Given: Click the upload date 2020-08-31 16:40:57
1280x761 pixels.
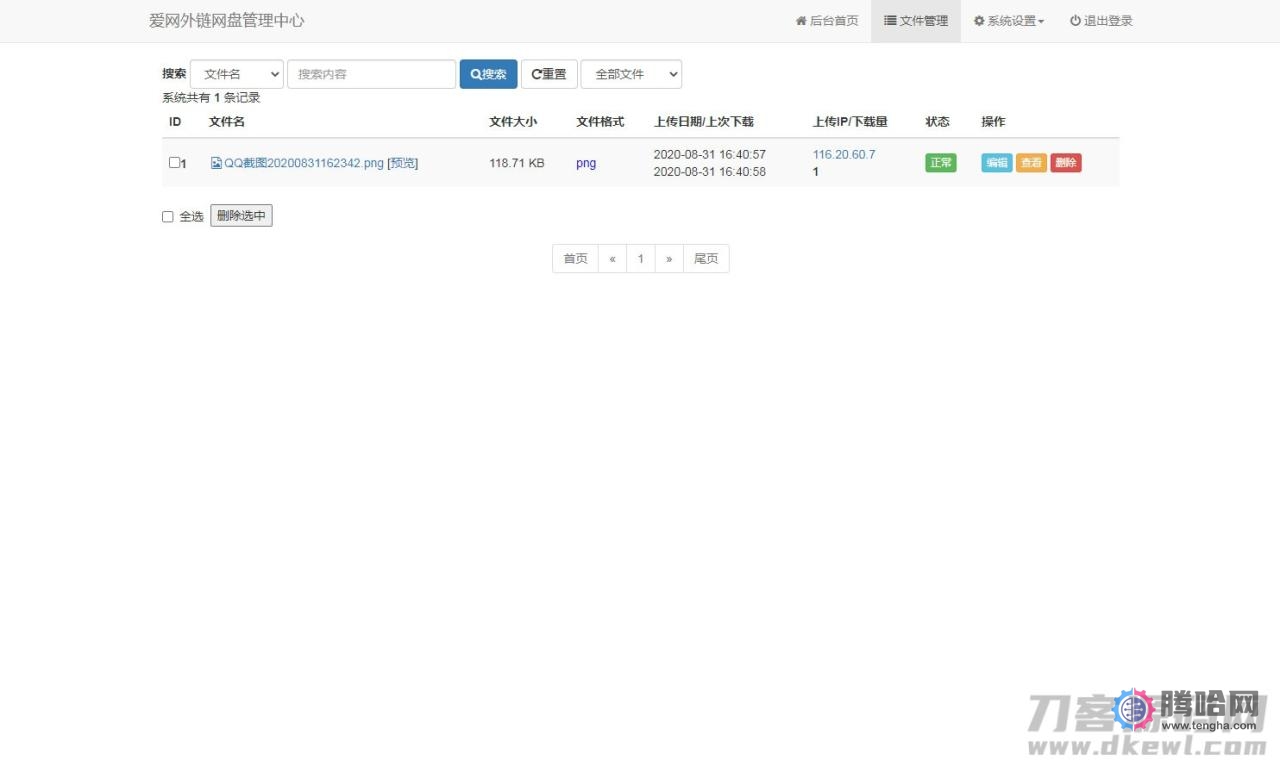Looking at the screenshot, I should 710,154.
